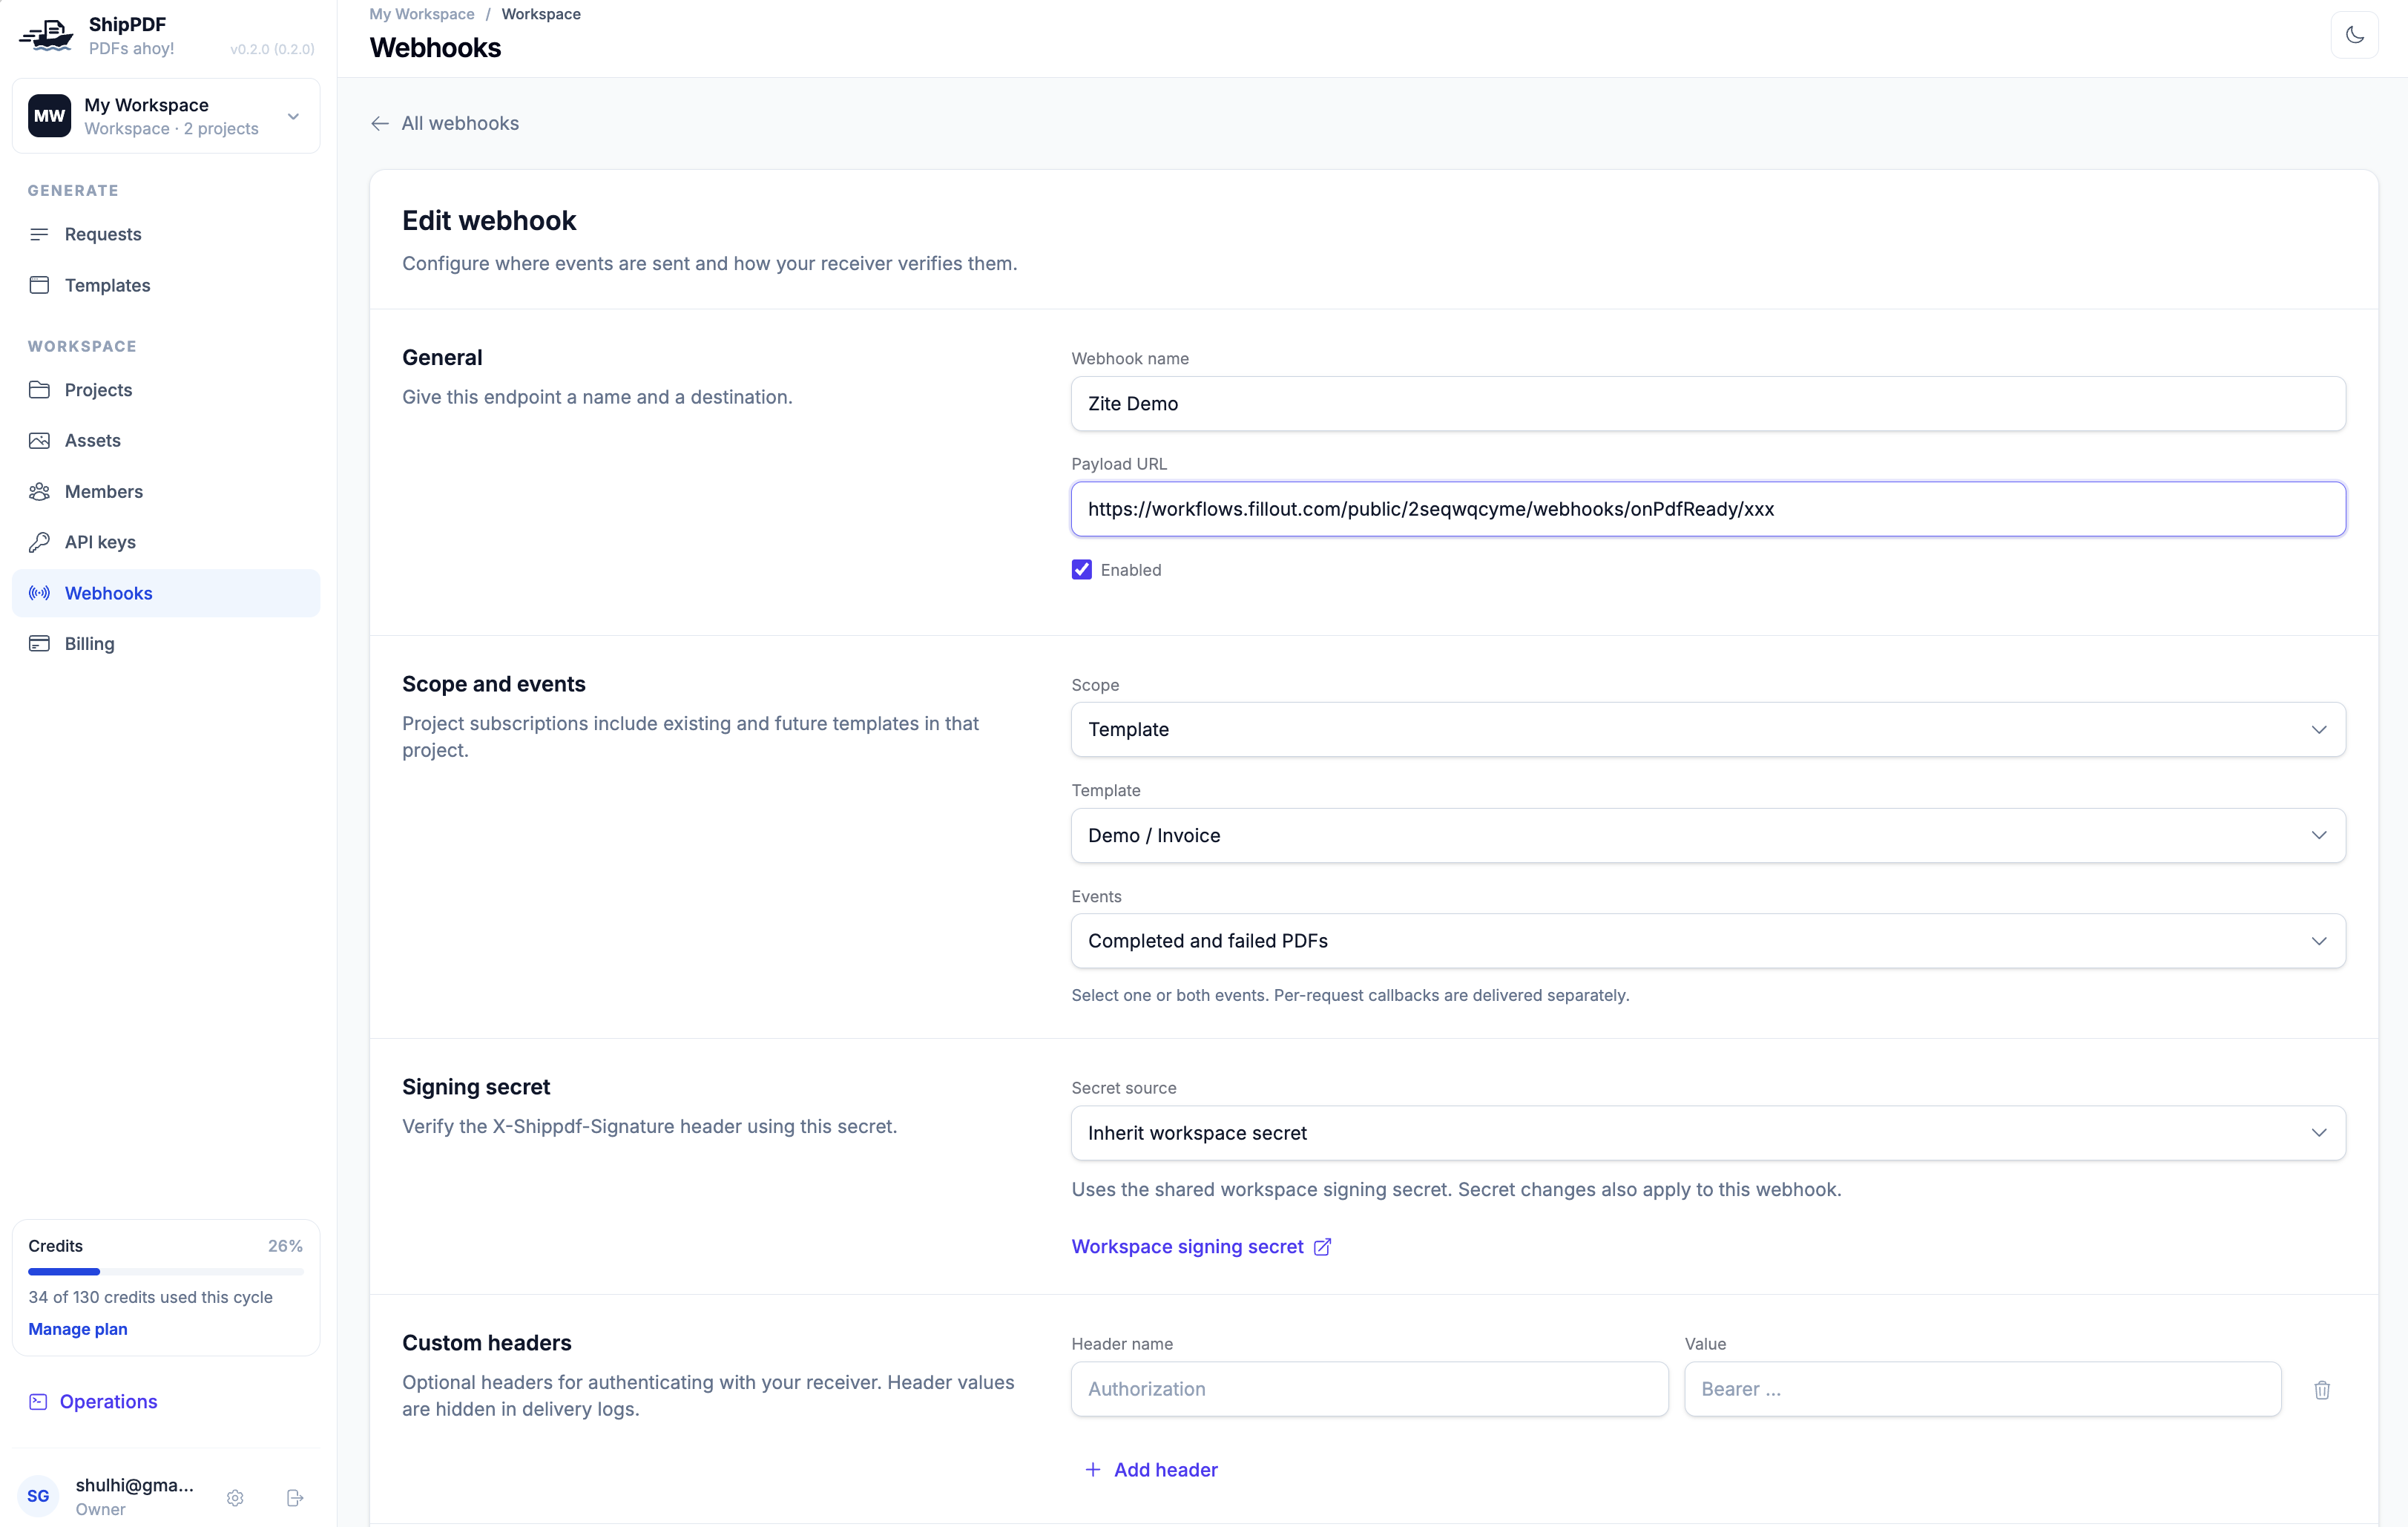Open the Secret source dropdown
Image resolution: width=2408 pixels, height=1527 pixels.
point(1708,1133)
